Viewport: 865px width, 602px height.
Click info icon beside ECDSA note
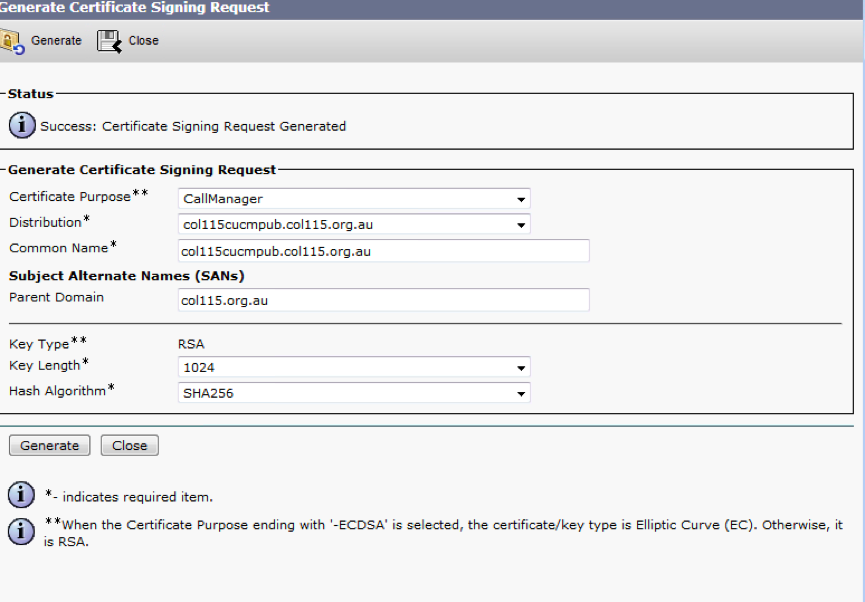pos(22,531)
